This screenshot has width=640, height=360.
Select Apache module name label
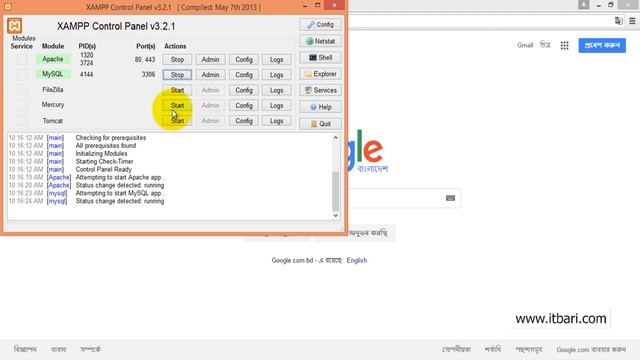pyautogui.click(x=53, y=59)
